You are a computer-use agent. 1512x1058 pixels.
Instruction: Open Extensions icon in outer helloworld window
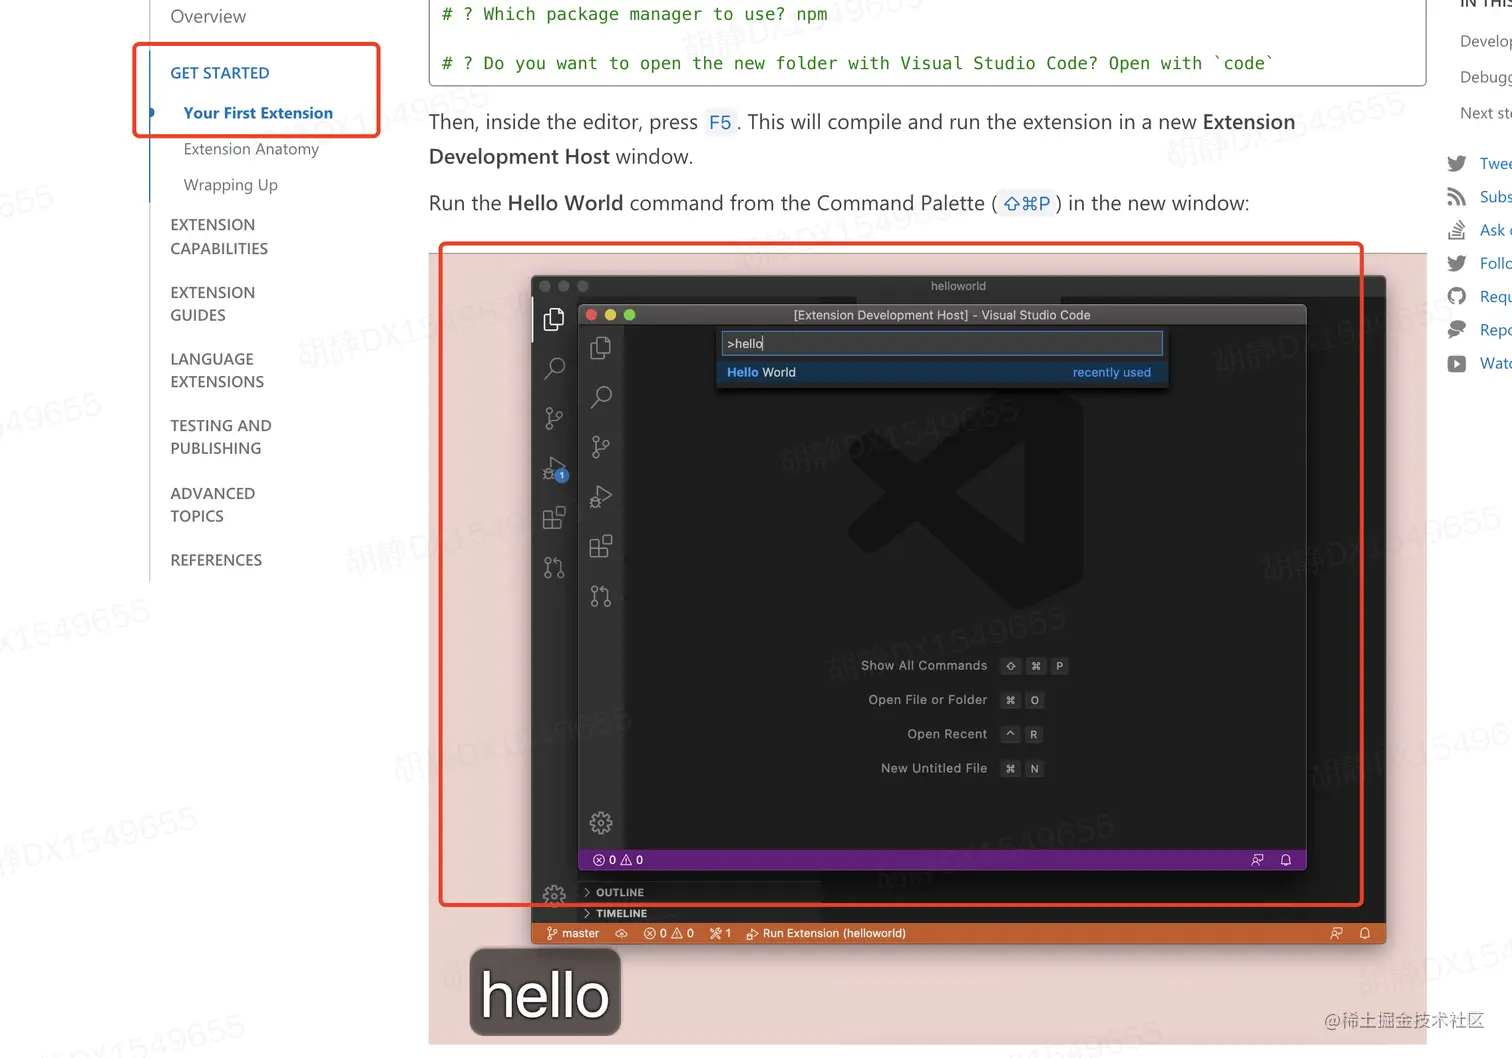554,518
